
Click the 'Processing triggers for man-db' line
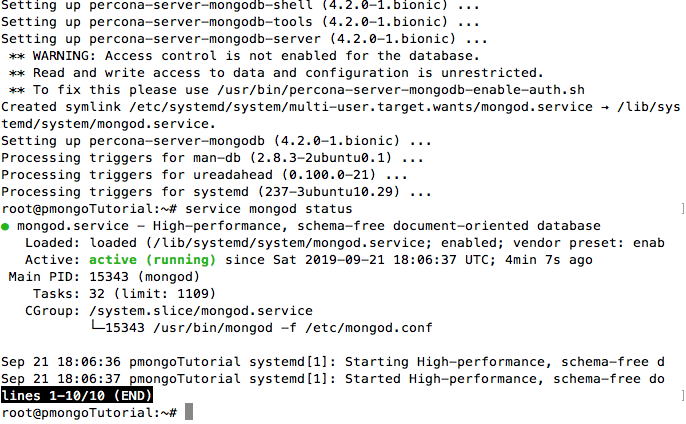[x=212, y=158]
